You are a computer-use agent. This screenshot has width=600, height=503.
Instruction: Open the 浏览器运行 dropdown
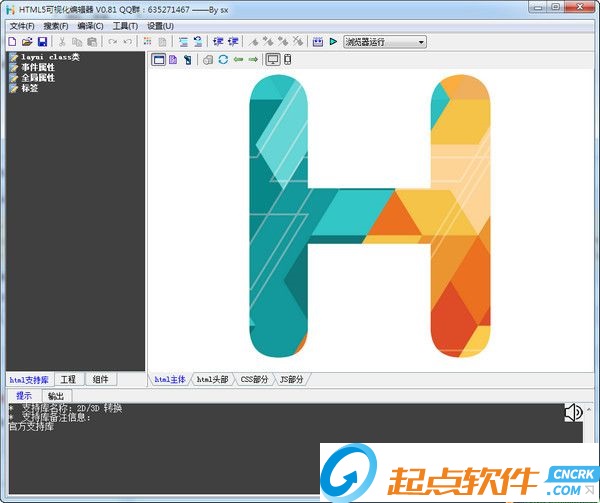tap(384, 42)
